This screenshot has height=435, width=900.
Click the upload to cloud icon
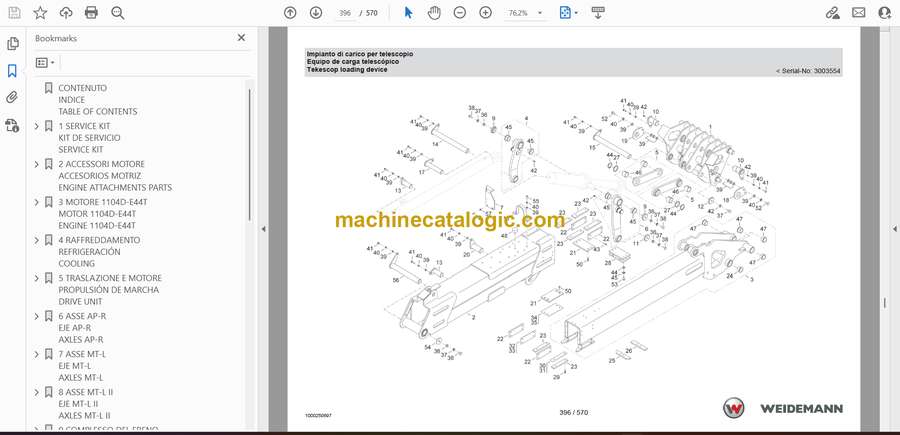pyautogui.click(x=66, y=13)
